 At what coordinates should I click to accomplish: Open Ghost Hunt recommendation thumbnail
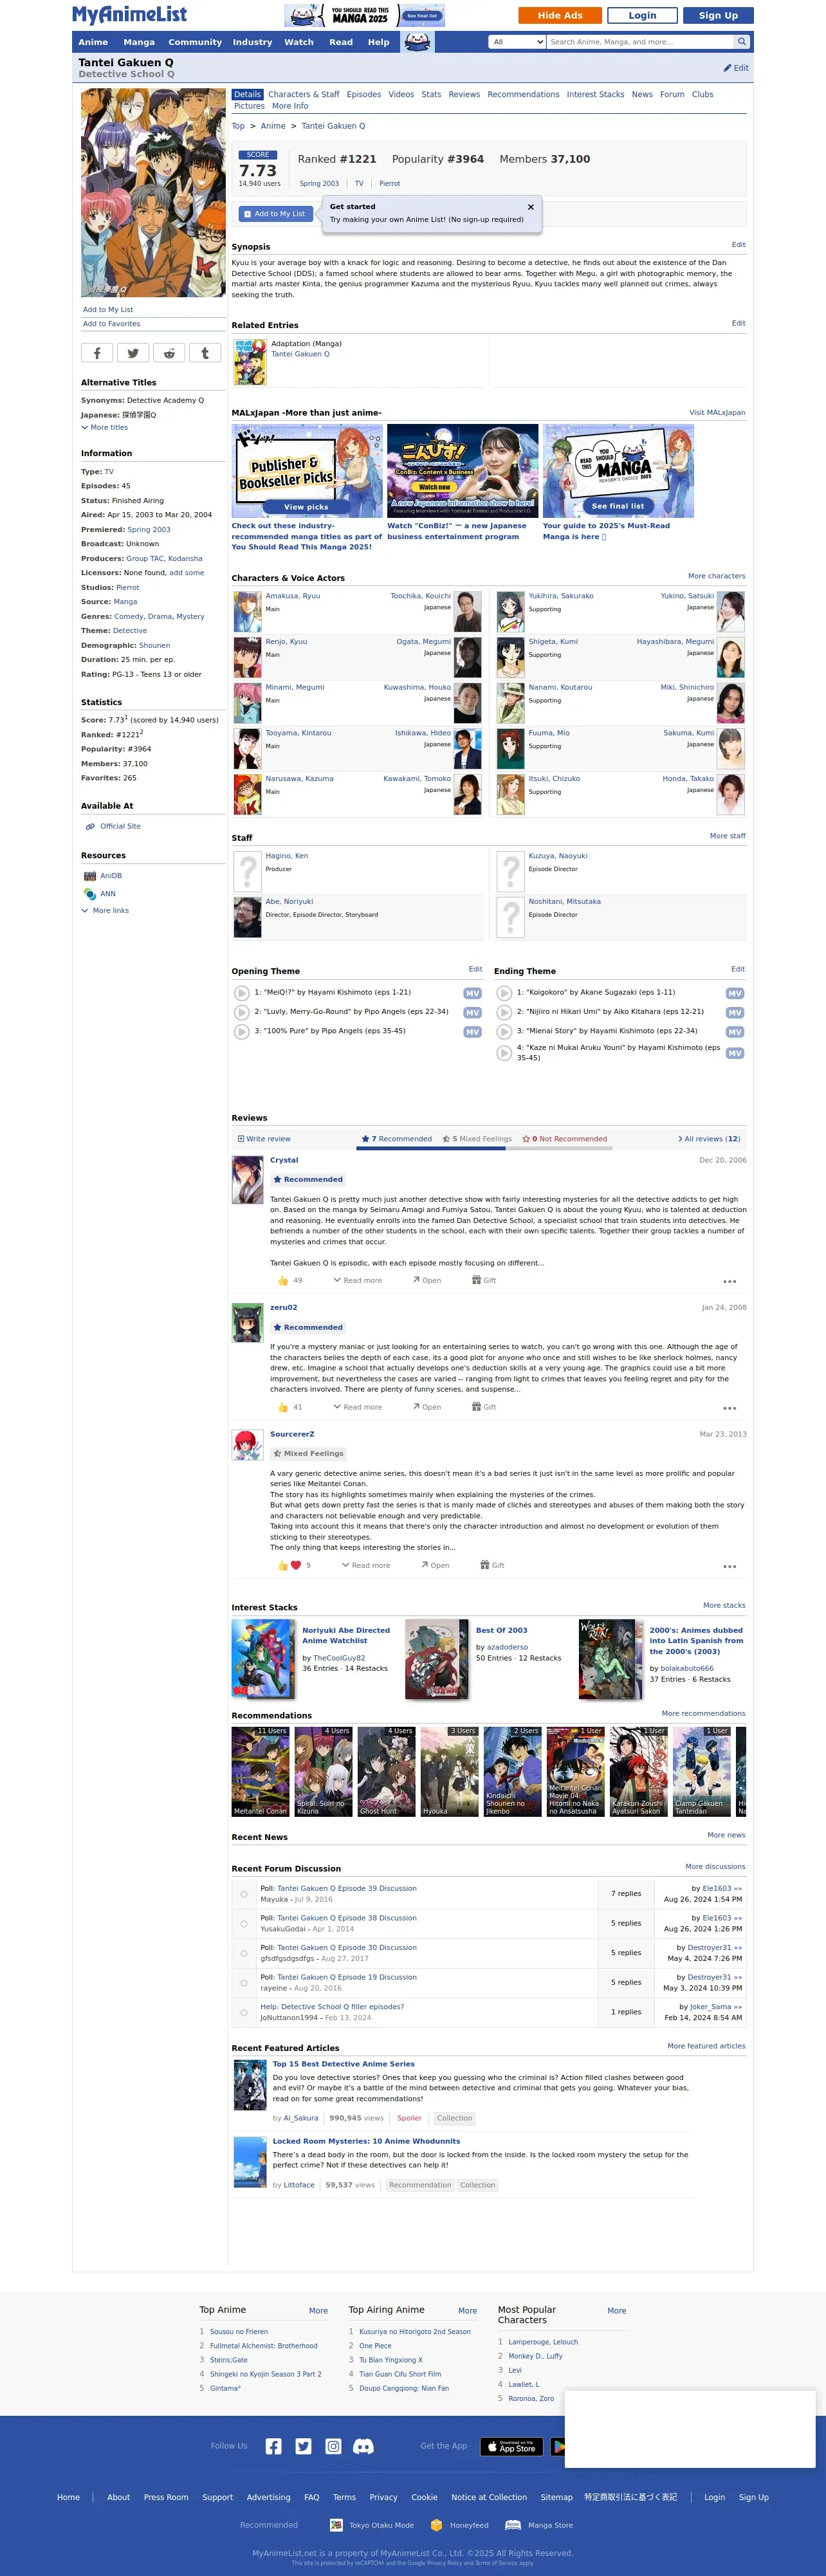(386, 1771)
